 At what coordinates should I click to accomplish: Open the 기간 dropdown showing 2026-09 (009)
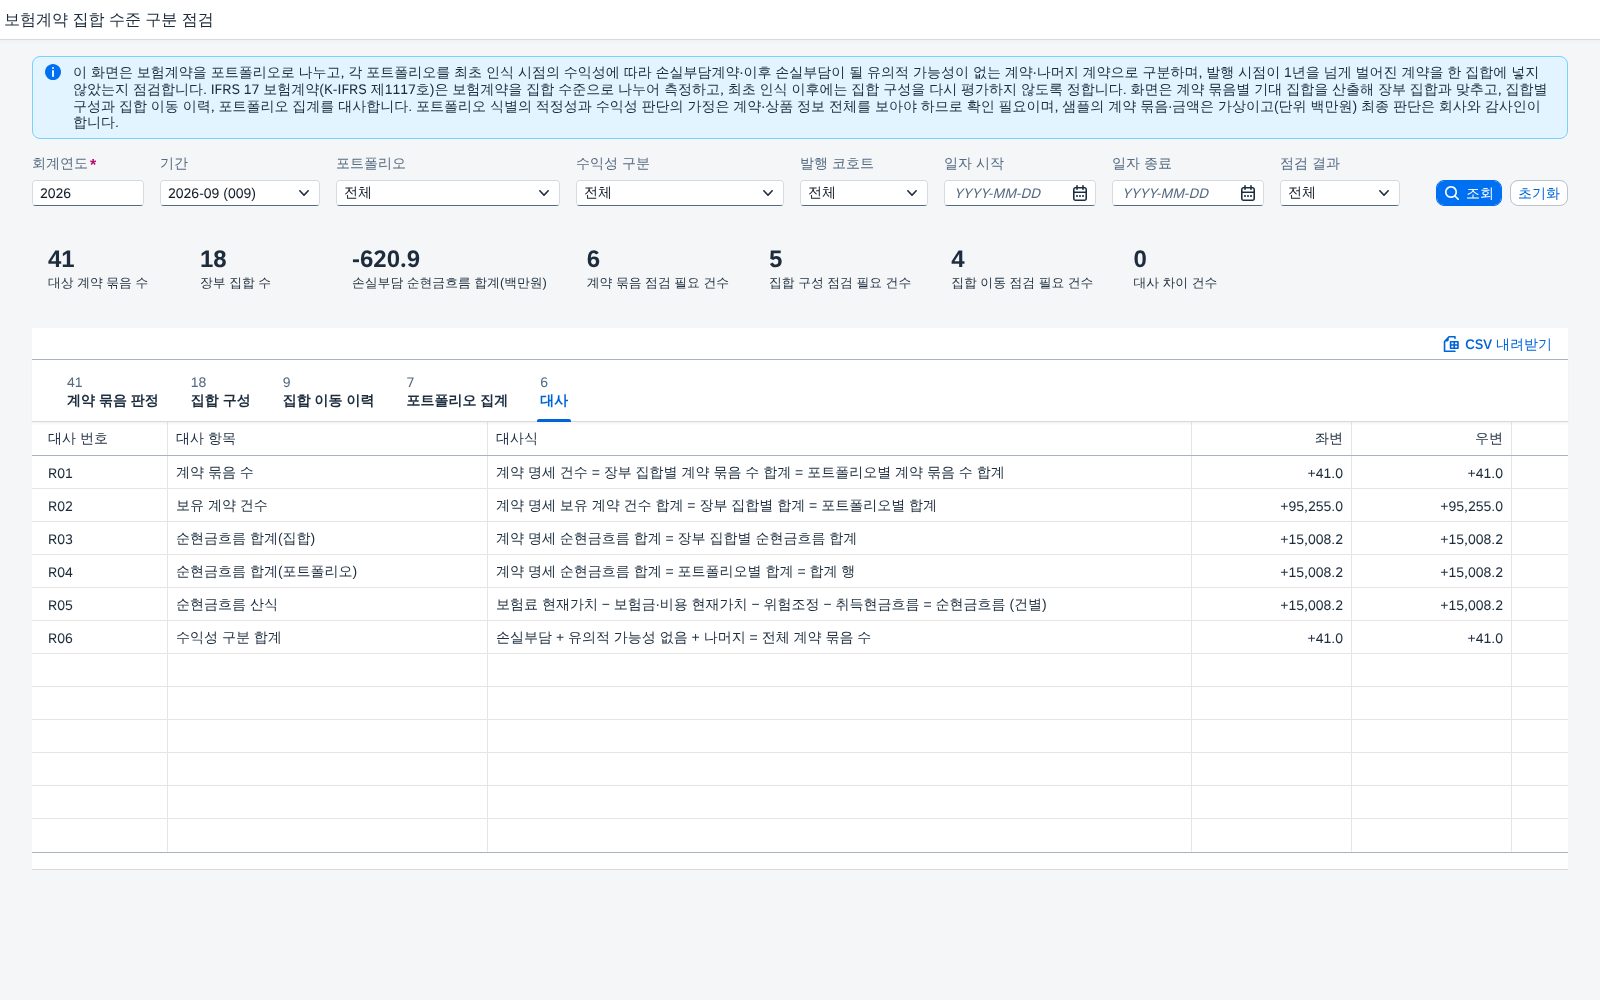(240, 193)
